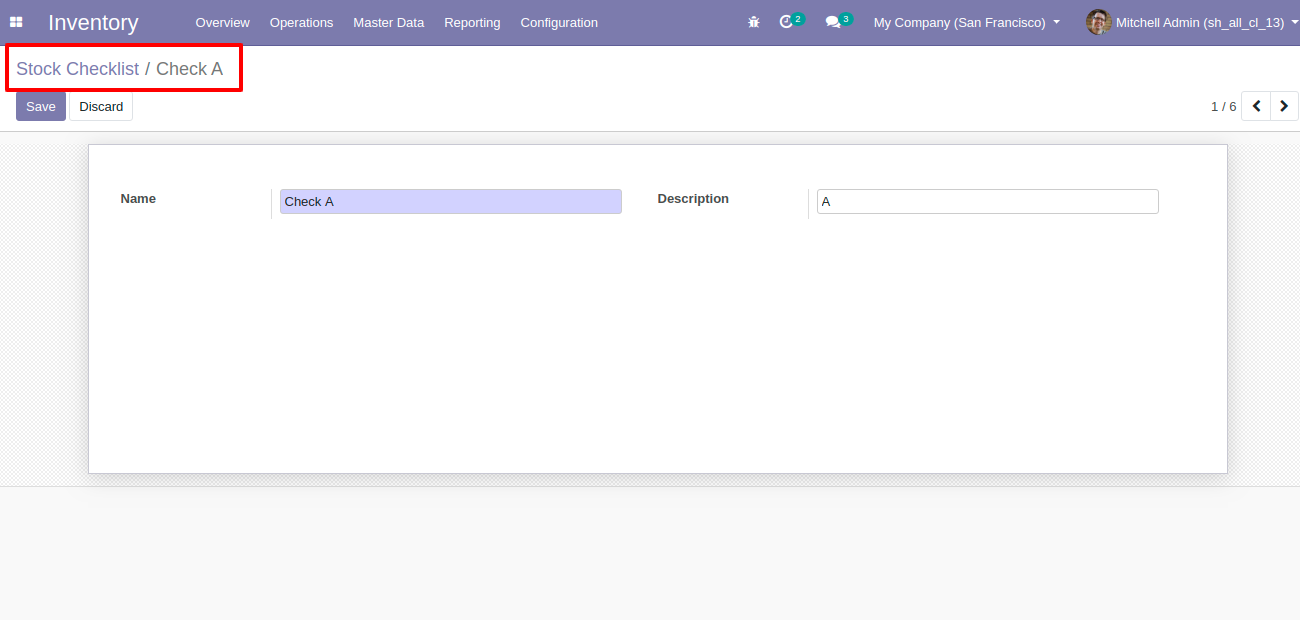Open the Master Data menu

coord(388,22)
